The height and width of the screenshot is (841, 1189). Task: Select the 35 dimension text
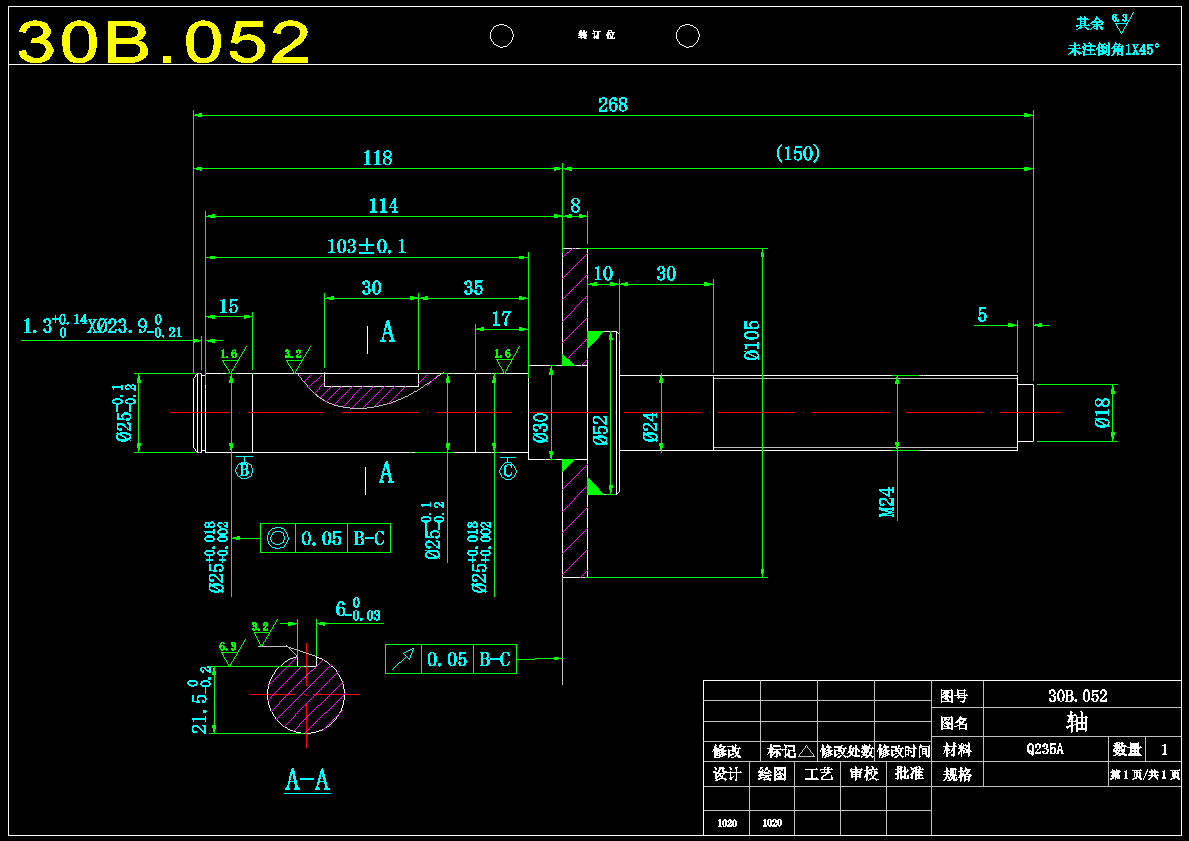tap(473, 287)
